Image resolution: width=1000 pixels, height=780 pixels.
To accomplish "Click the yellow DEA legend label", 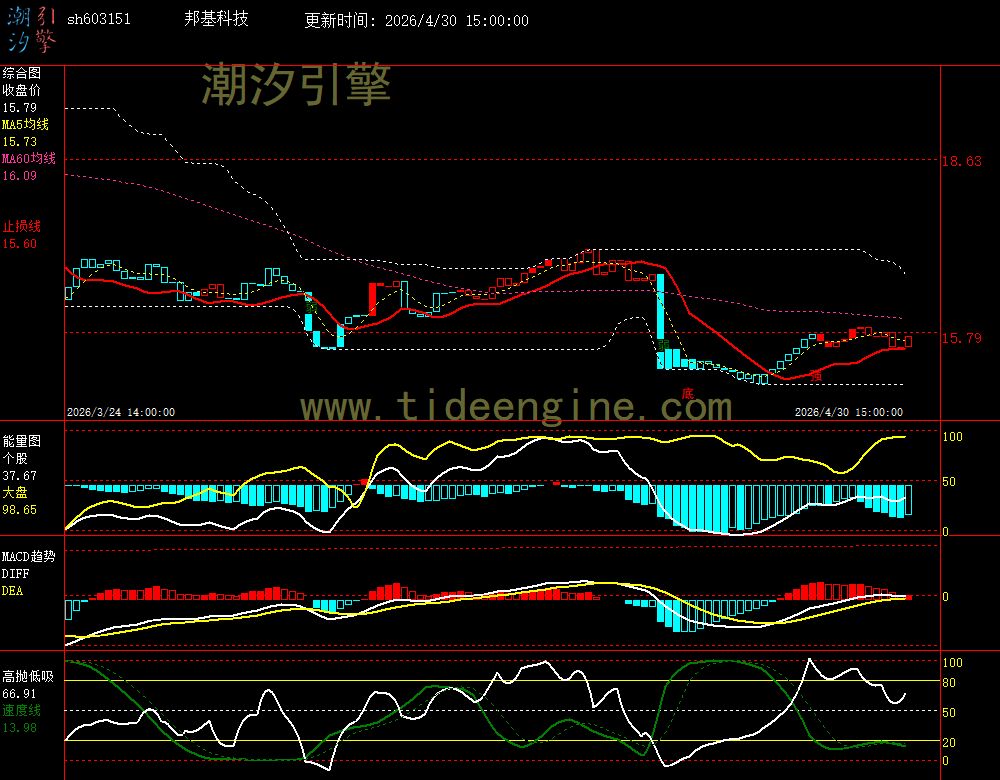I will pyautogui.click(x=12, y=591).
